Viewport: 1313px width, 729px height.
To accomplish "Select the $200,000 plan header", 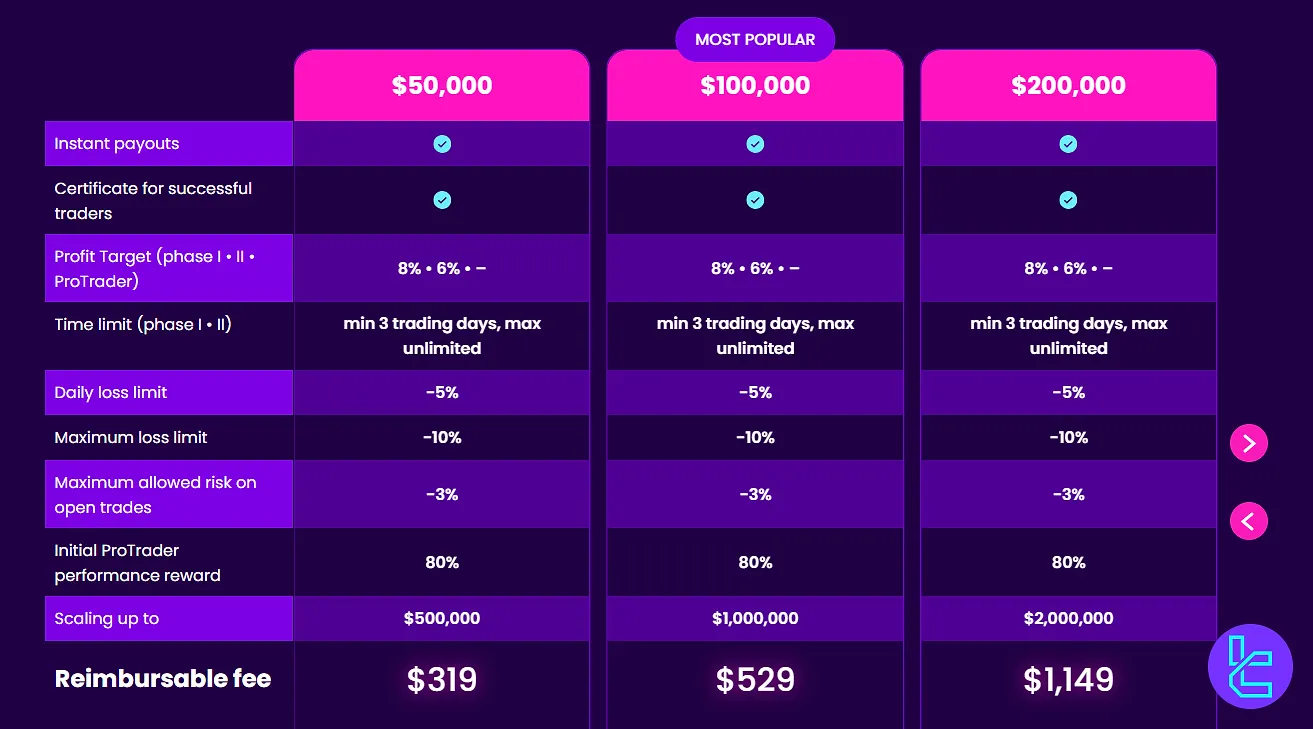I will (1068, 85).
